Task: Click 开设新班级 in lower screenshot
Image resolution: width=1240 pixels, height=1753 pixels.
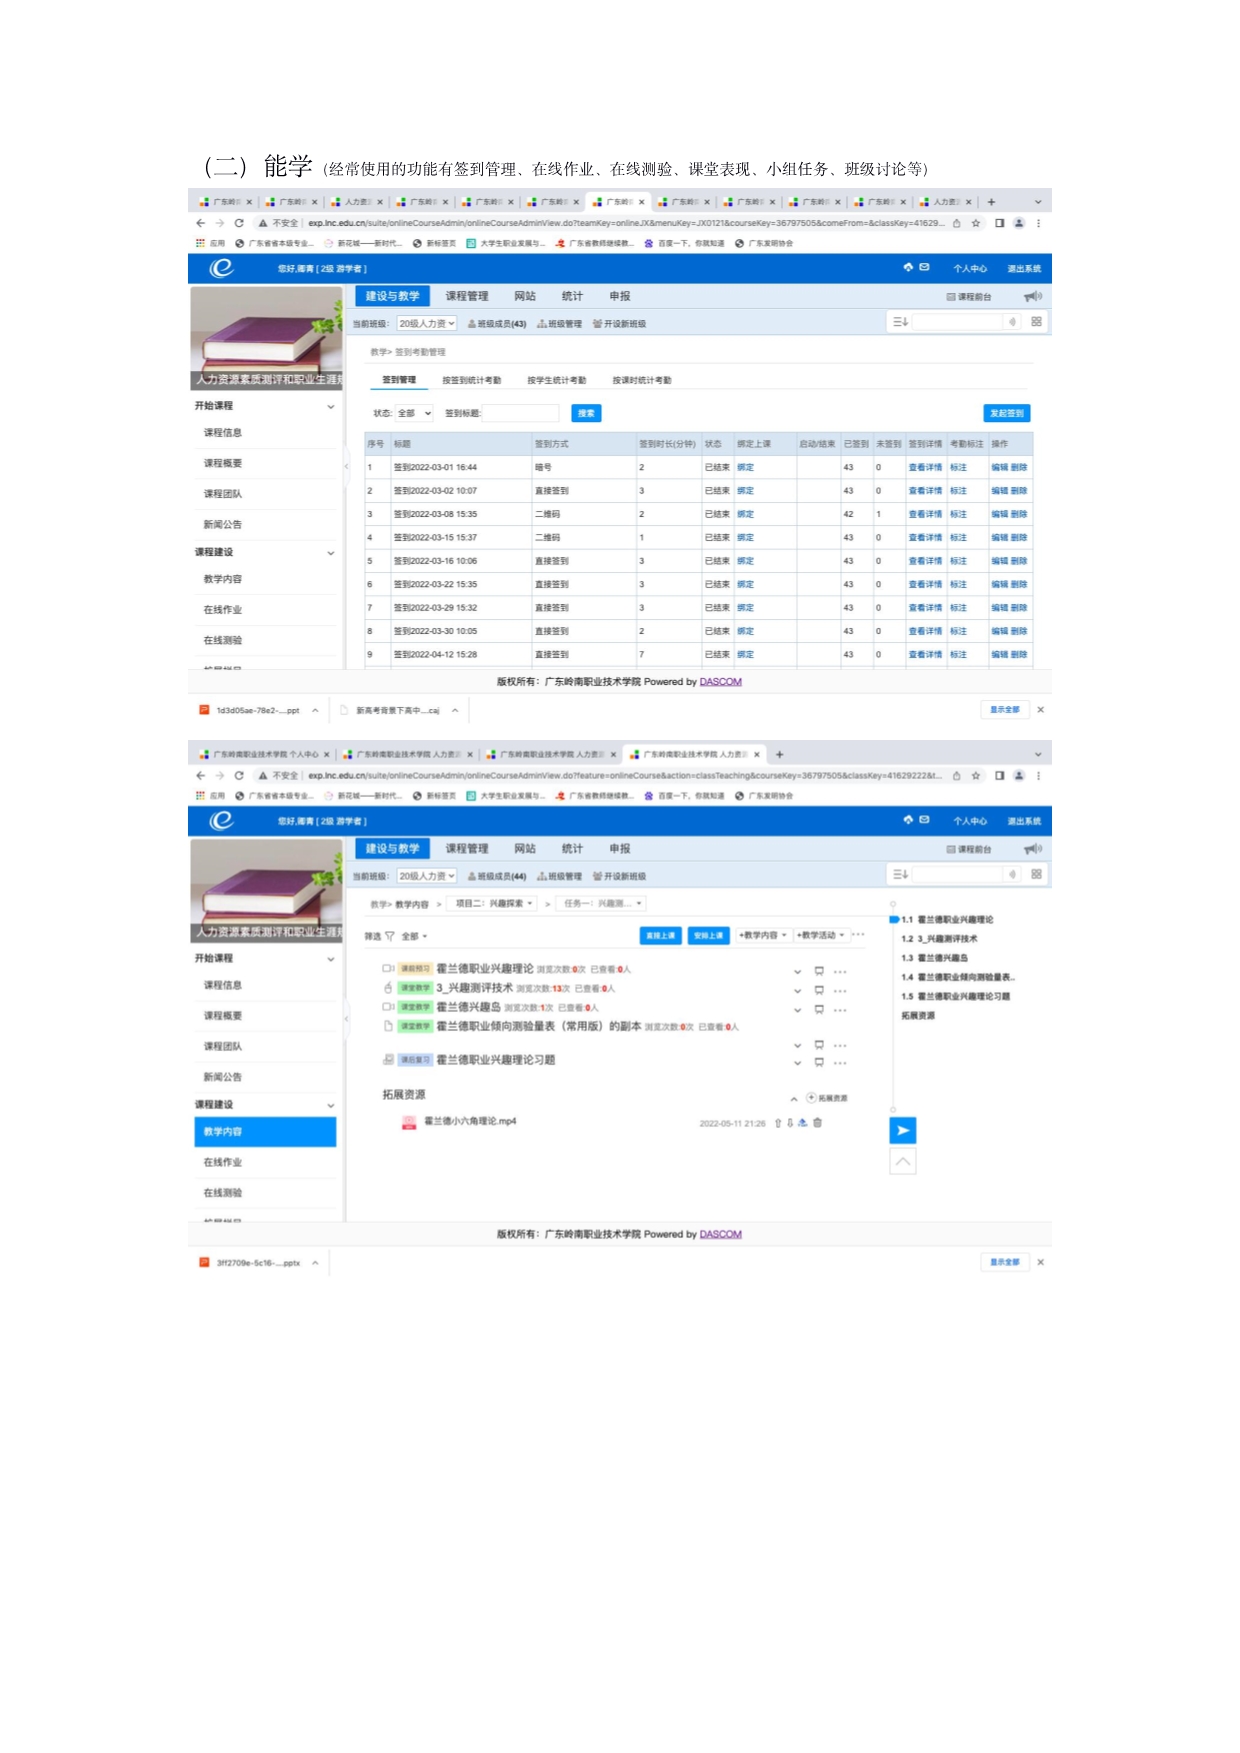Action: point(619,876)
